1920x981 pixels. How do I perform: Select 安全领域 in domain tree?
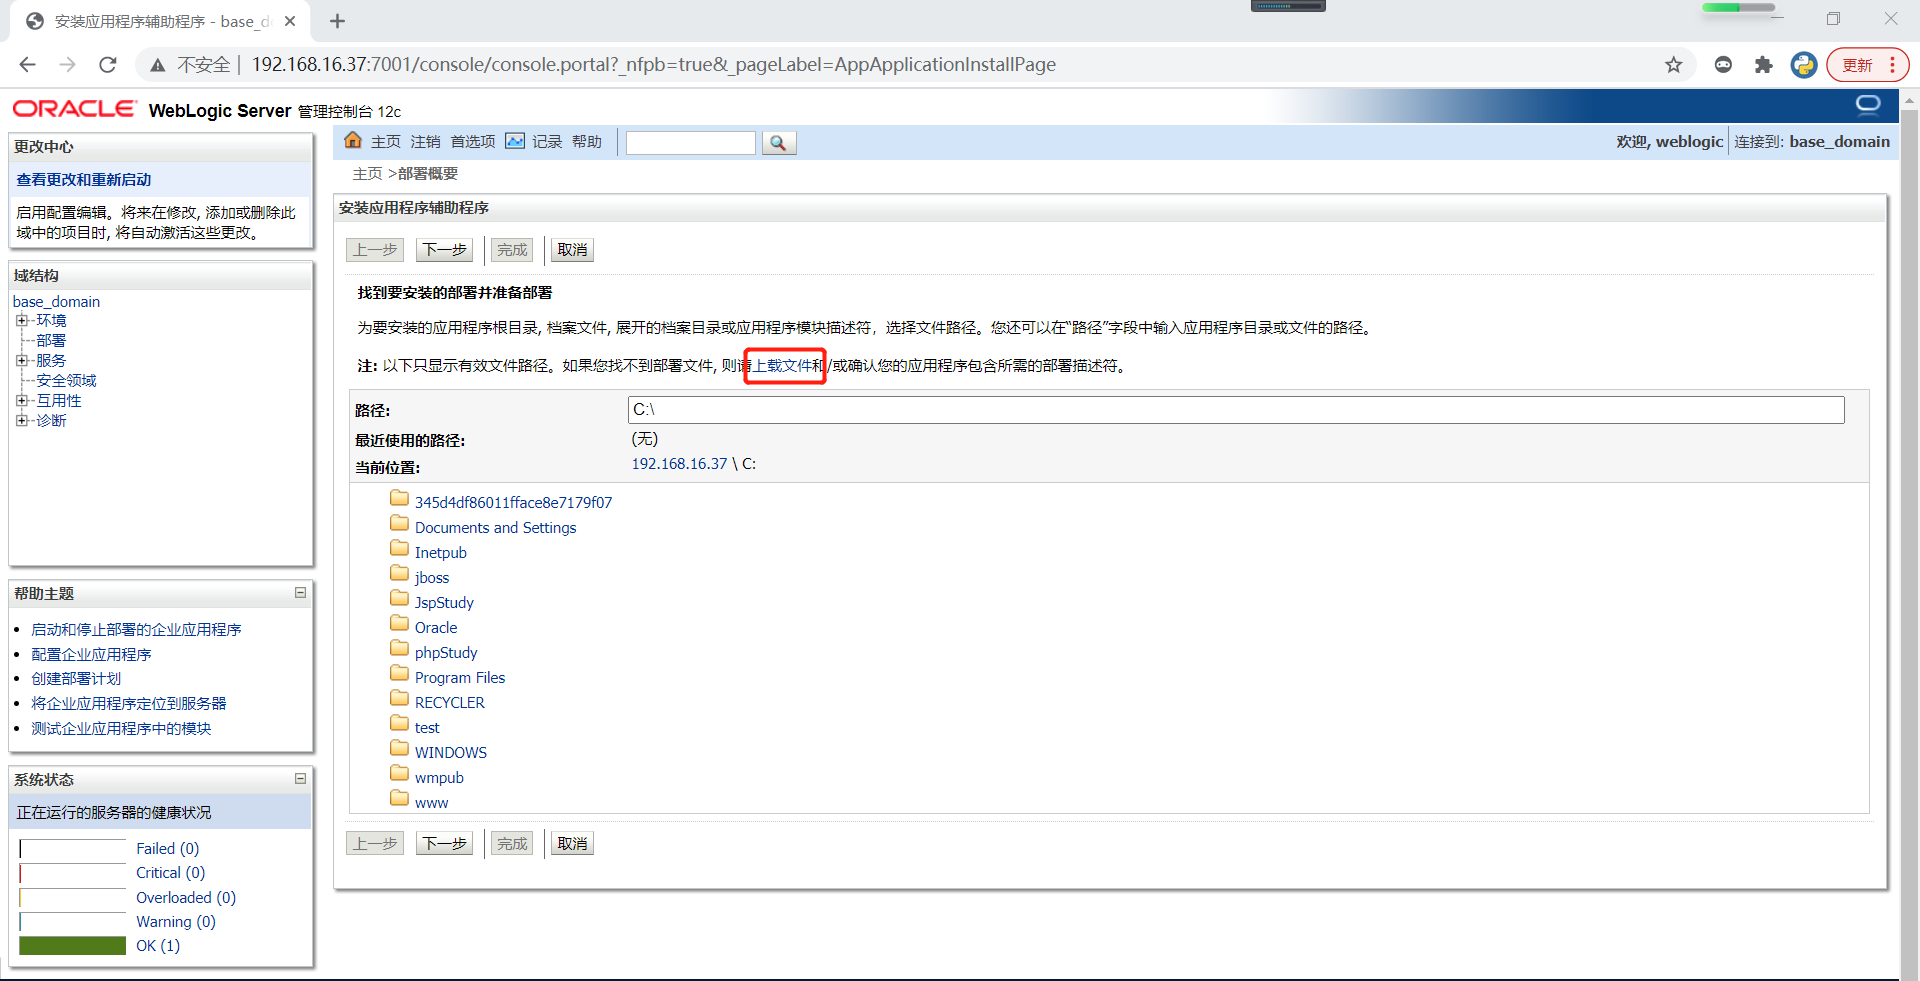pos(66,381)
